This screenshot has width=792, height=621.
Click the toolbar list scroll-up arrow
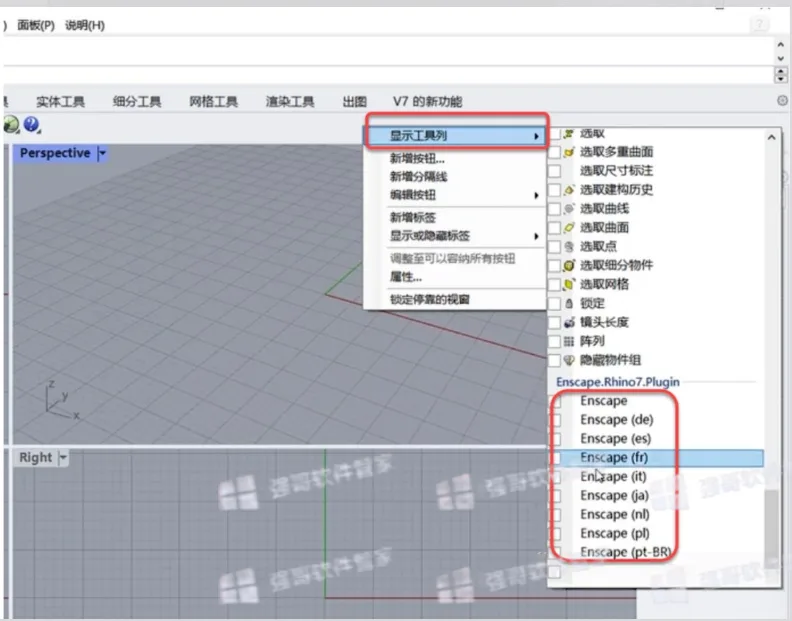pos(771,137)
